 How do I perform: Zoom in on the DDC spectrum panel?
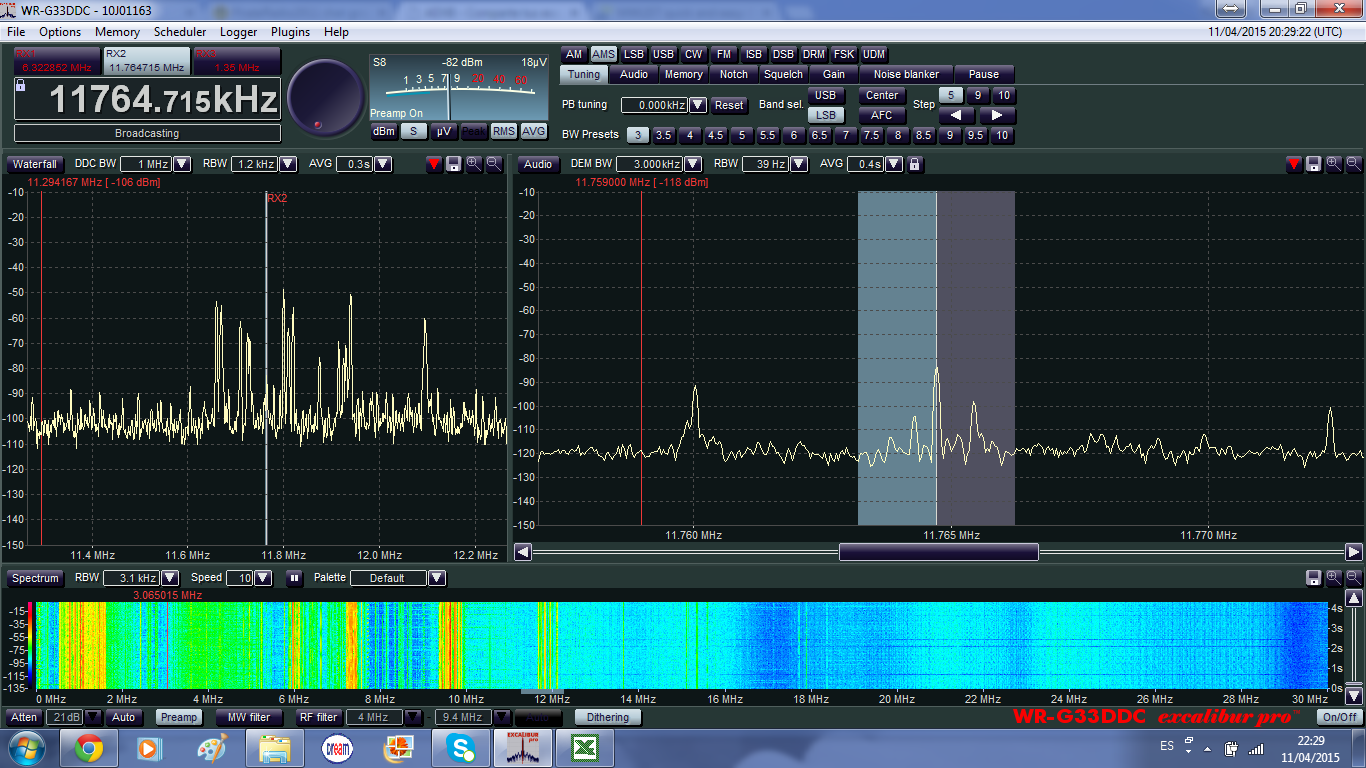coord(474,164)
